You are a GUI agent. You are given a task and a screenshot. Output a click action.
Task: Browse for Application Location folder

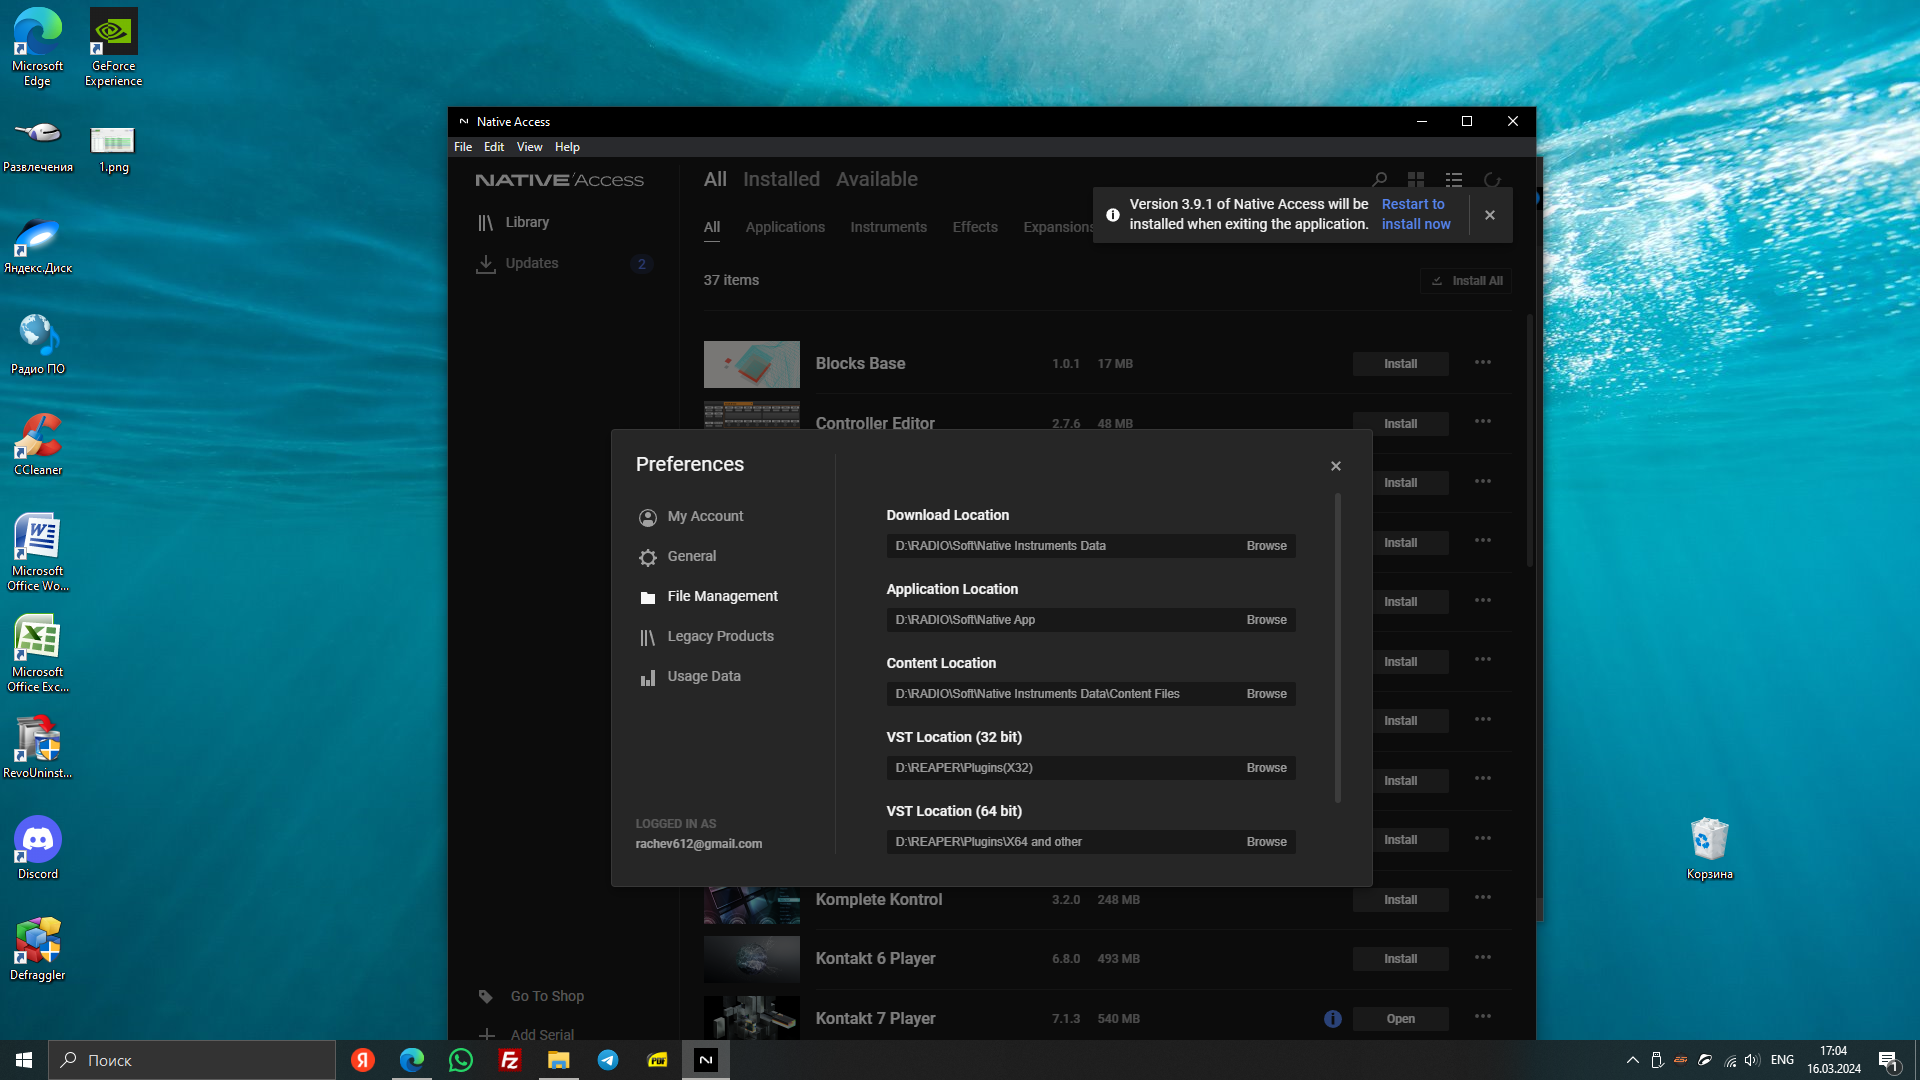pyautogui.click(x=1266, y=620)
